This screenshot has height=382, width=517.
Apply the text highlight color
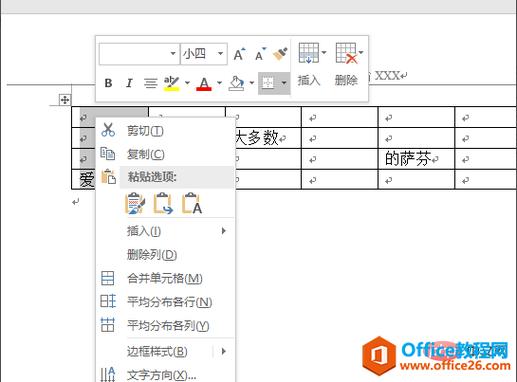pyautogui.click(x=171, y=83)
